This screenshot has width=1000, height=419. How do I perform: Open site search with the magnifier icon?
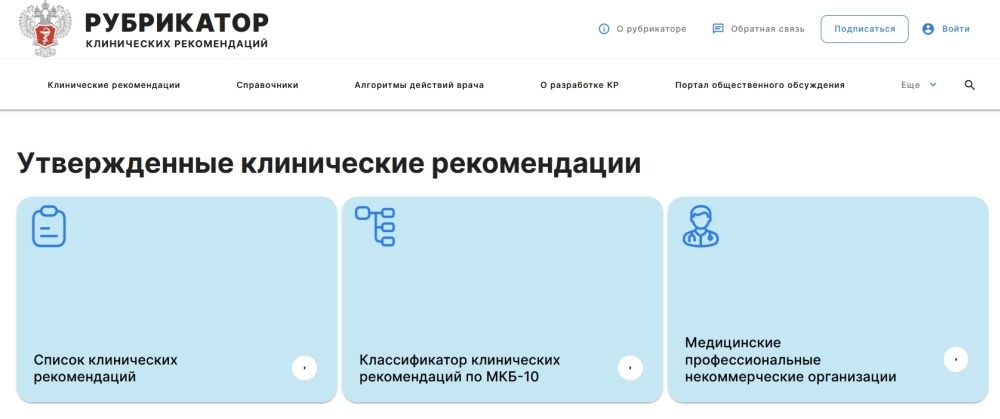[969, 85]
